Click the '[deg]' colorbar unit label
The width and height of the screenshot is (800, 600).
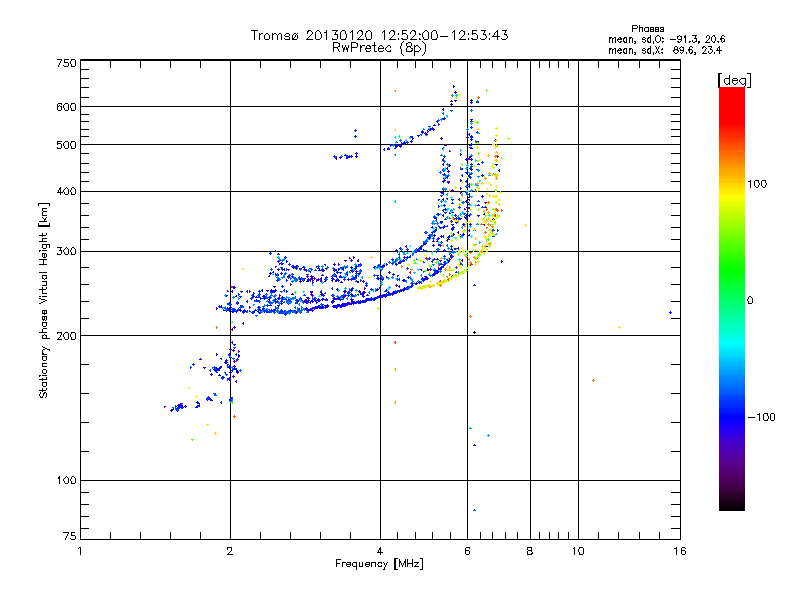point(734,80)
